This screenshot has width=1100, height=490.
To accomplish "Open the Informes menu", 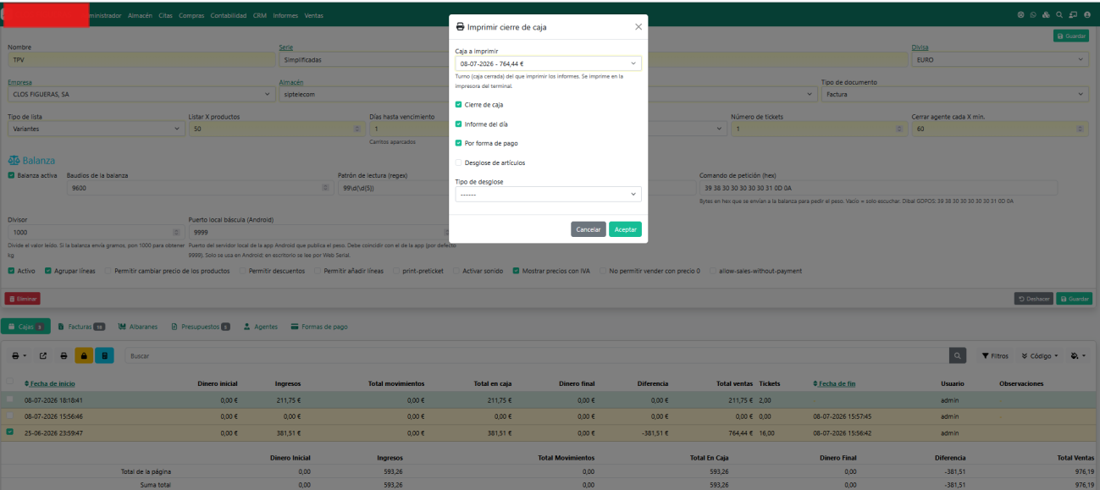I will [x=286, y=15].
